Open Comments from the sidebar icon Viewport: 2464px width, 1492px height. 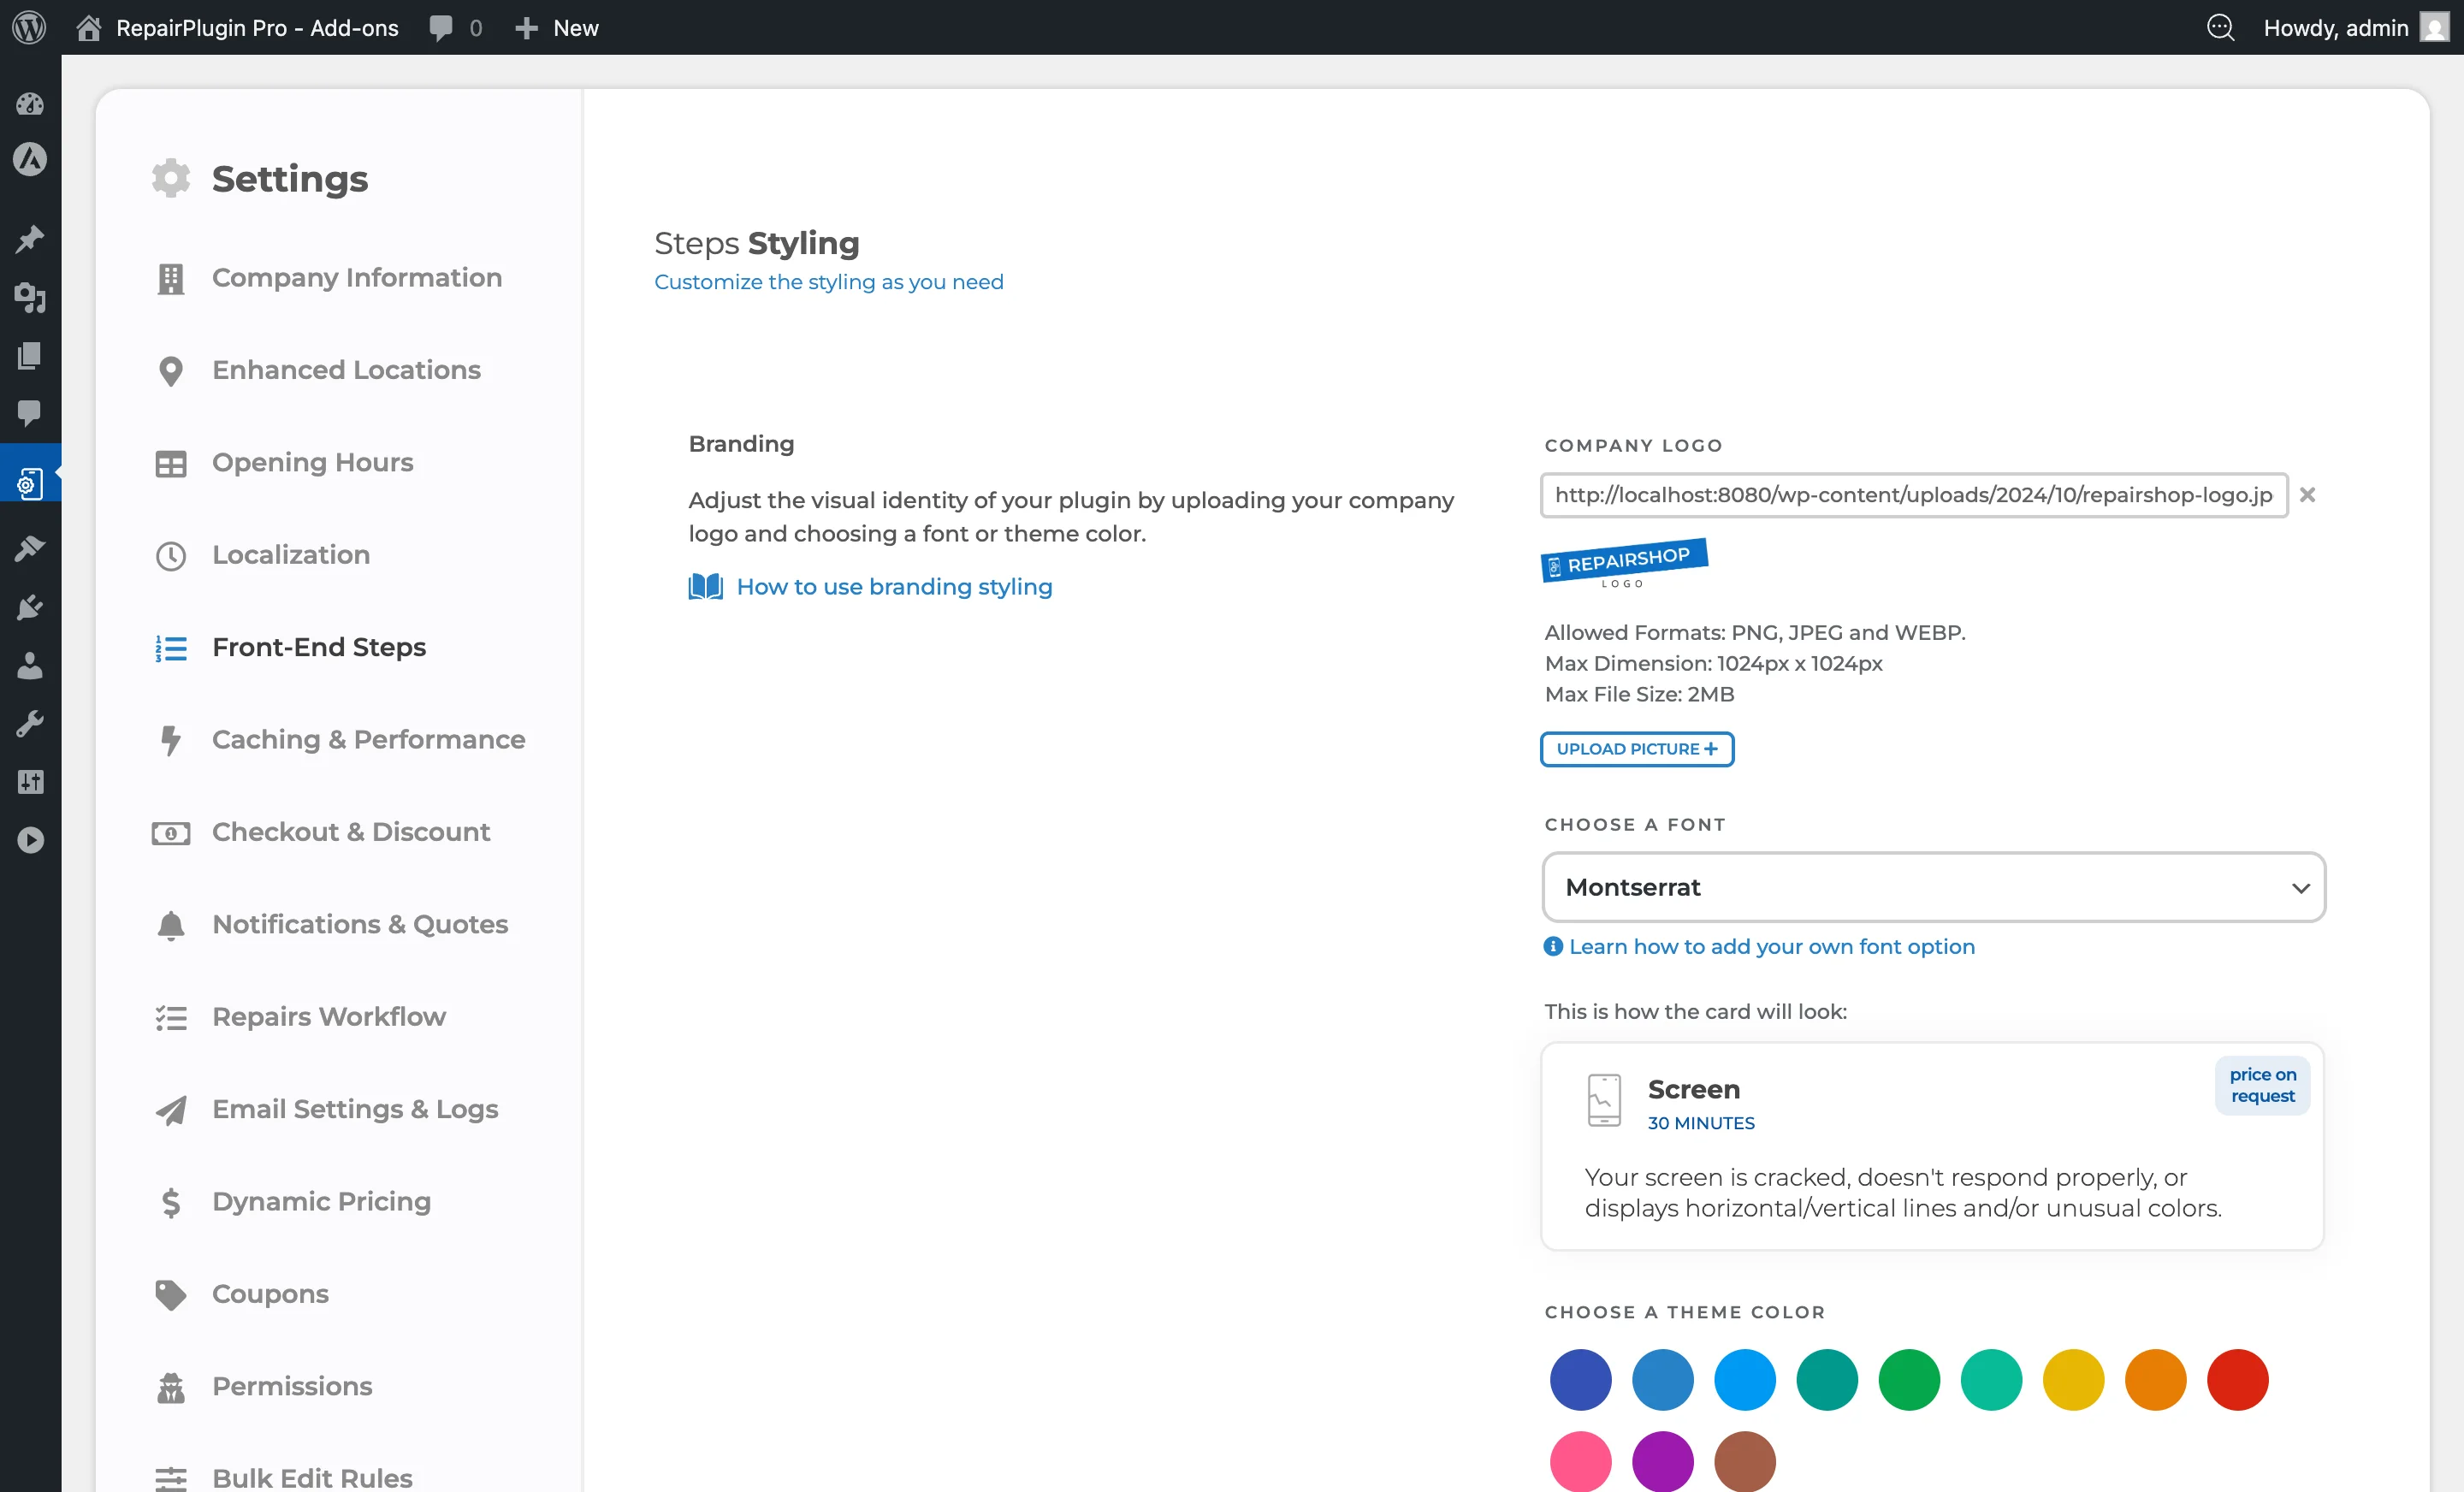(30, 414)
